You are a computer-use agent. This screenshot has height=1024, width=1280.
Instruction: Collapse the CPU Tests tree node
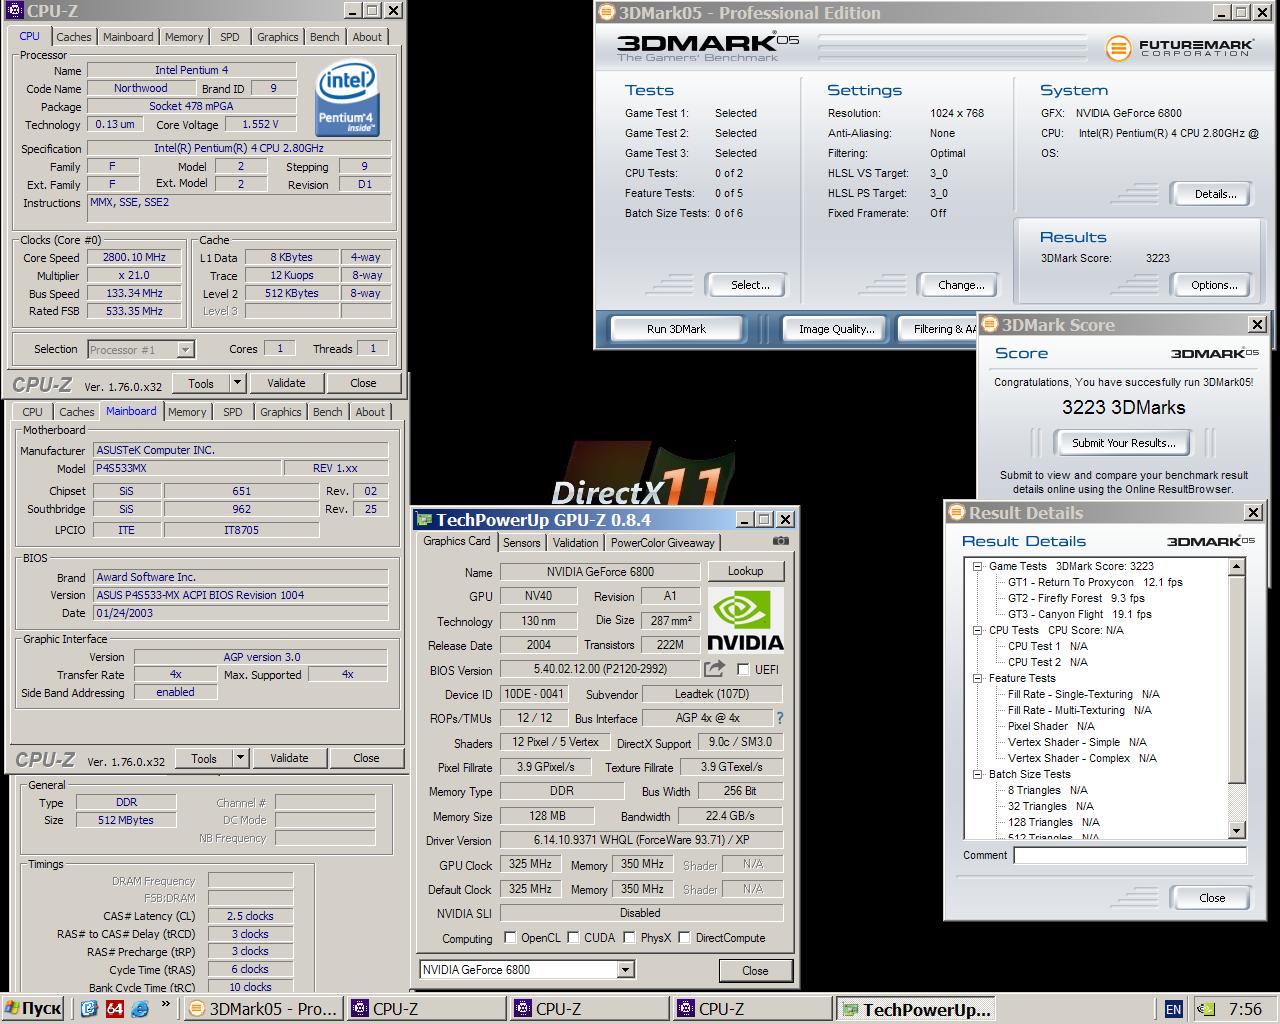tap(977, 630)
